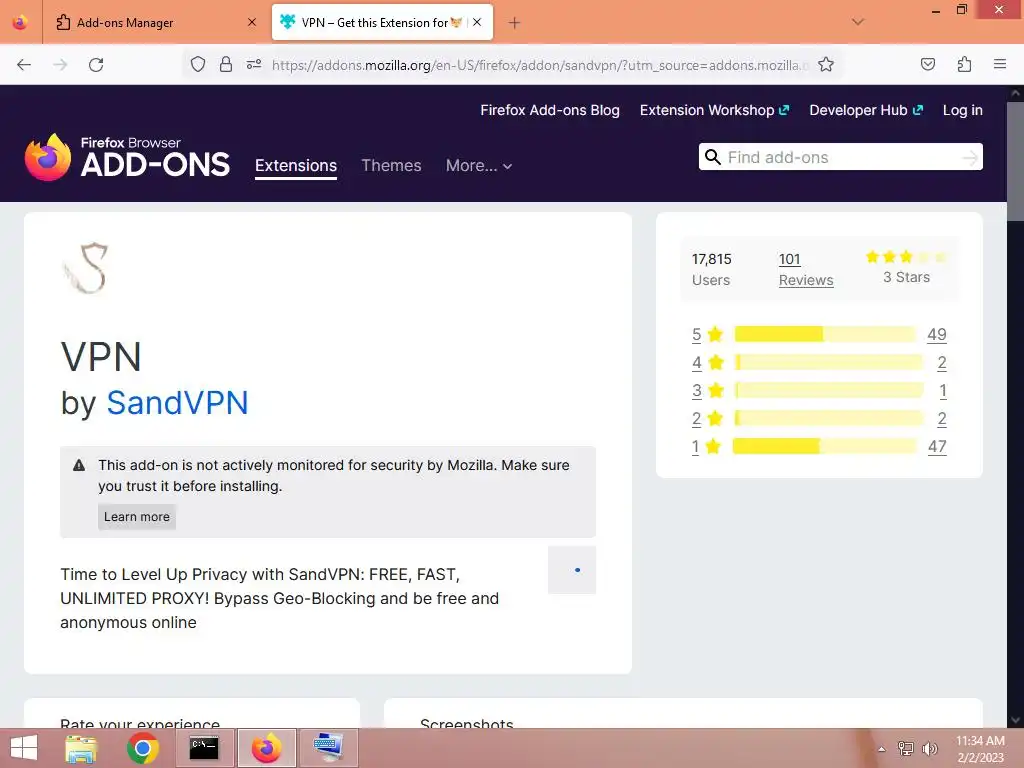1024x768 pixels.
Task: Go back to previous page
Action: 24,65
